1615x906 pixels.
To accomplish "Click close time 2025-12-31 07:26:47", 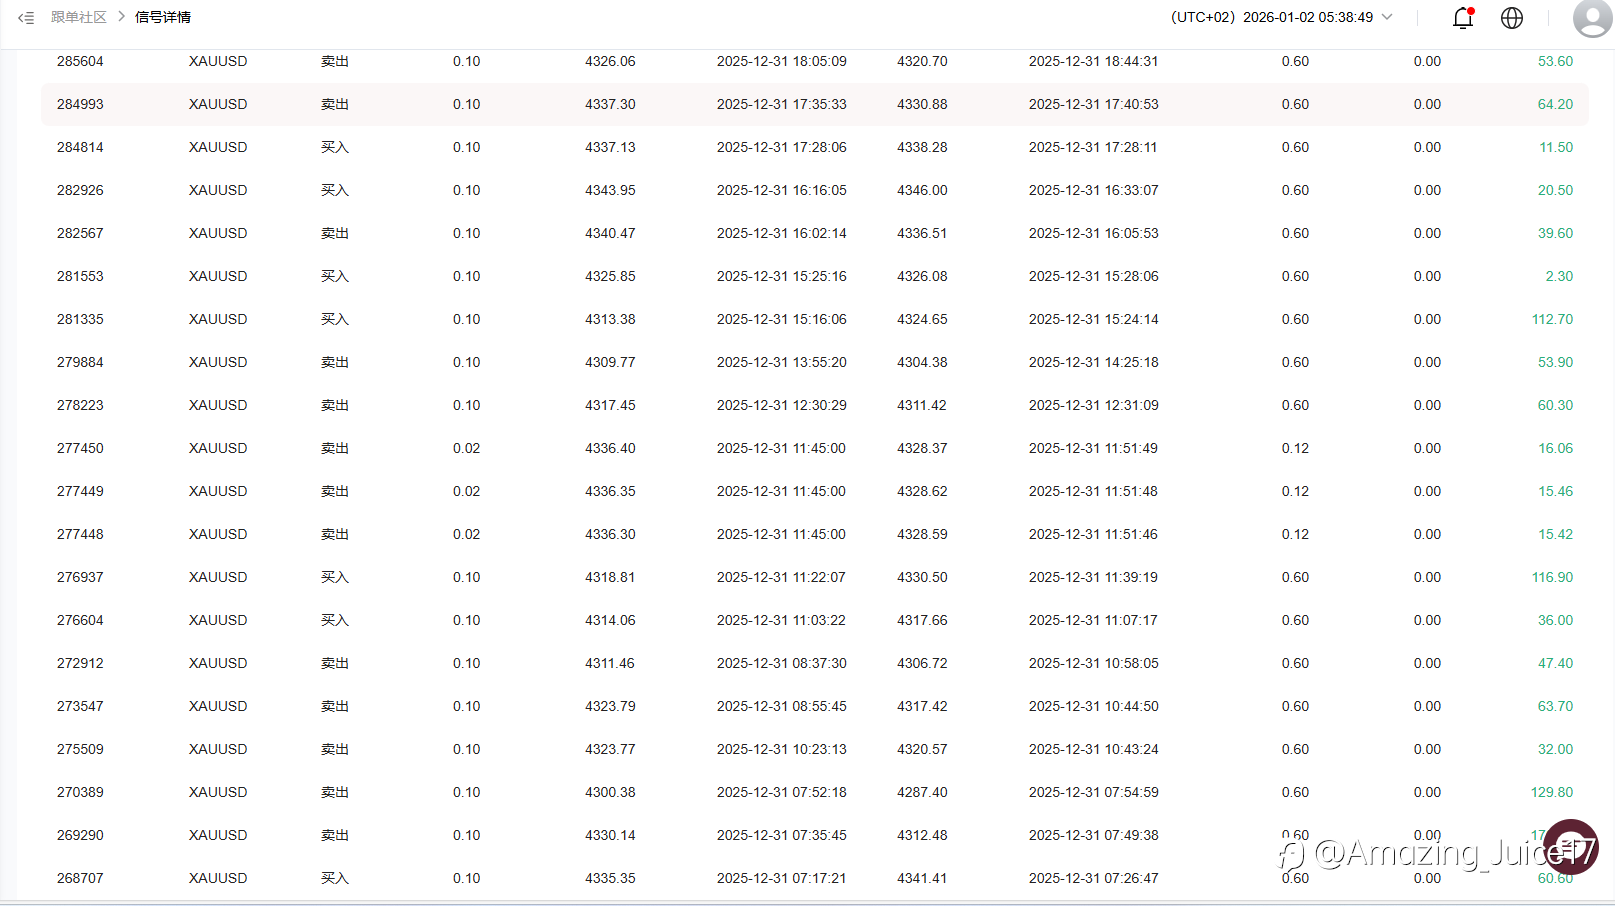I will pyautogui.click(x=1094, y=878).
